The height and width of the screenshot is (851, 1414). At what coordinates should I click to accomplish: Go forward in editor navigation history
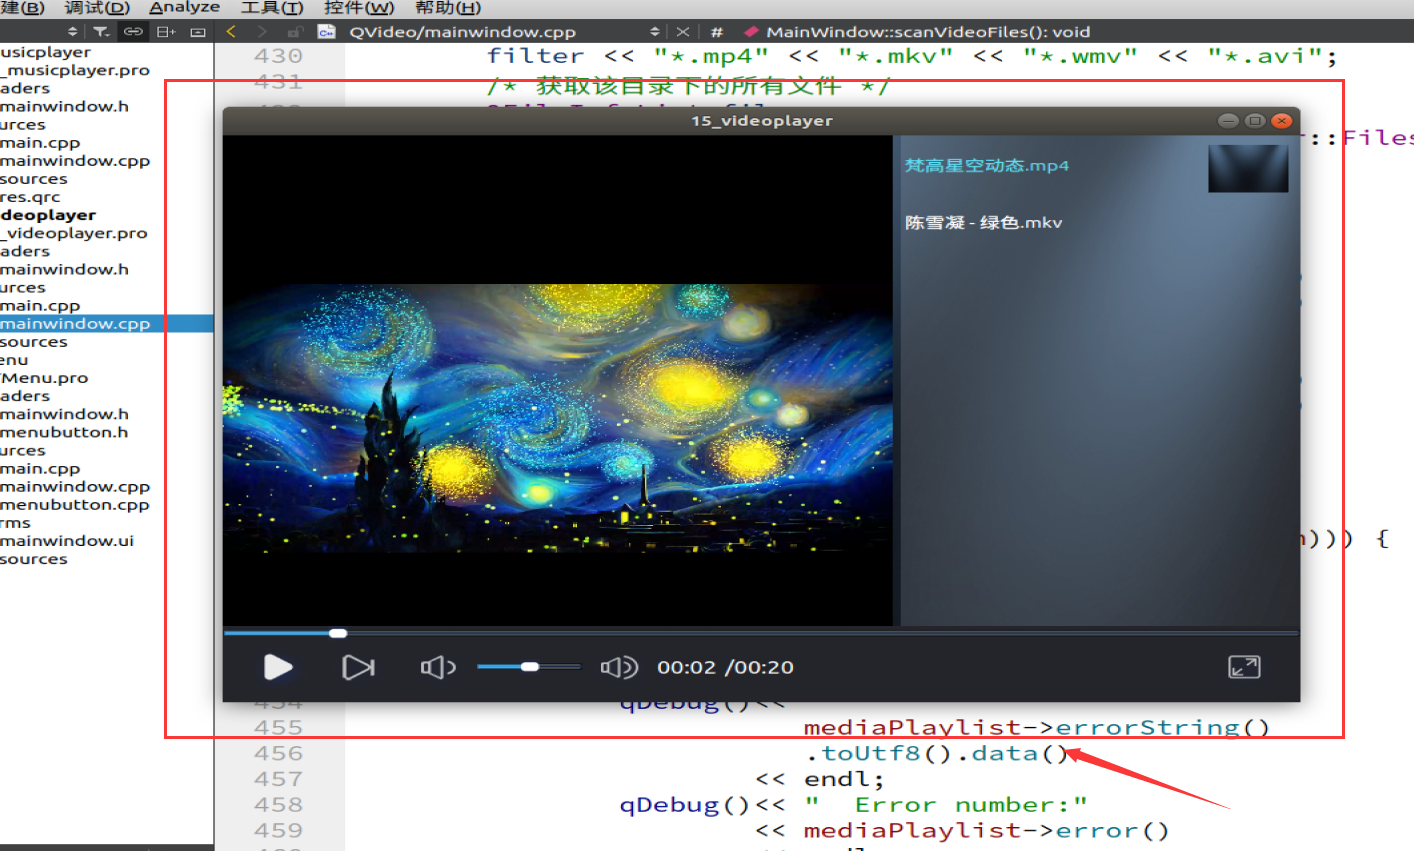coord(262,32)
